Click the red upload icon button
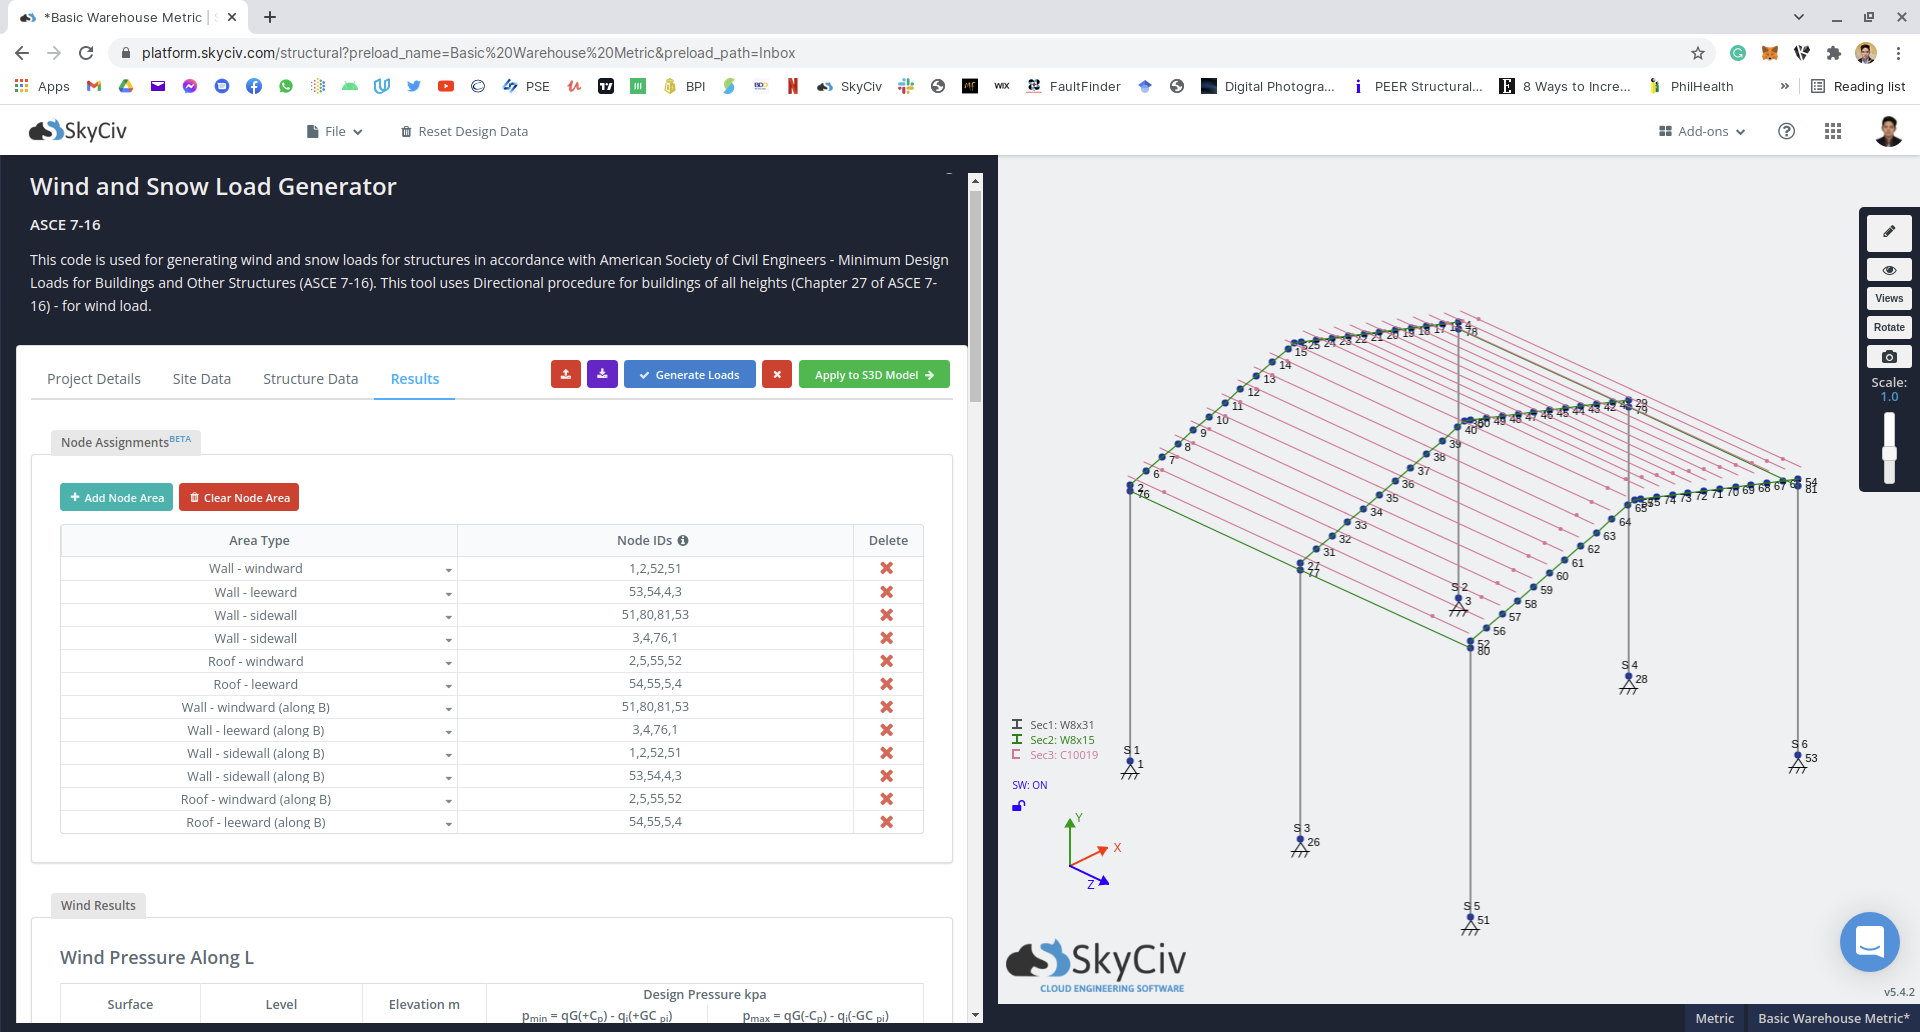 tap(566, 375)
